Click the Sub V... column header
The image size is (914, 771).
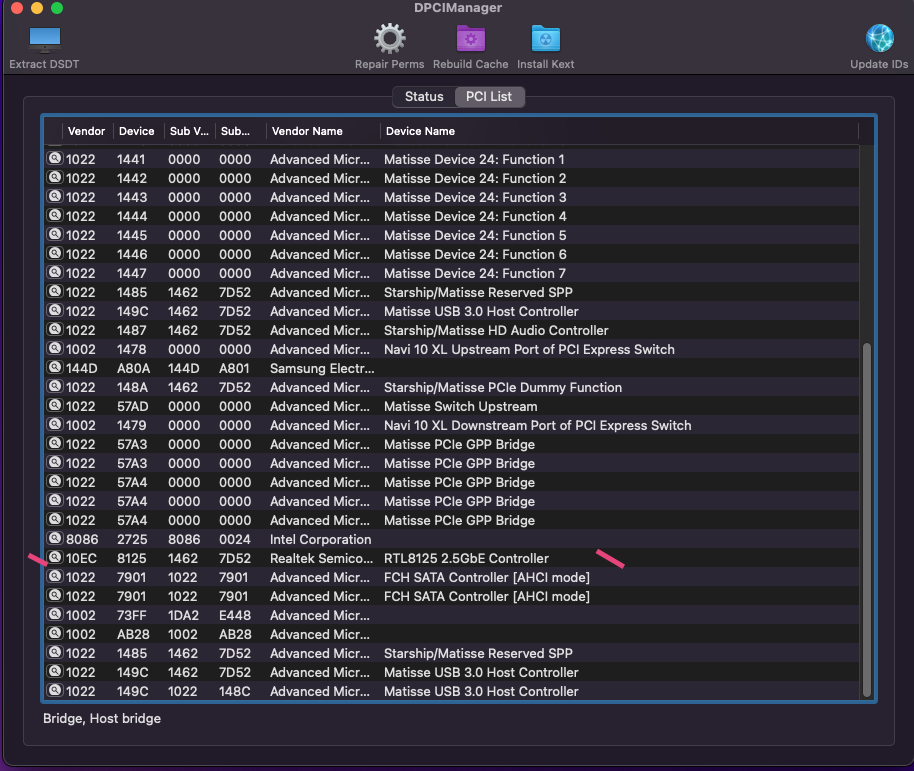[188, 131]
